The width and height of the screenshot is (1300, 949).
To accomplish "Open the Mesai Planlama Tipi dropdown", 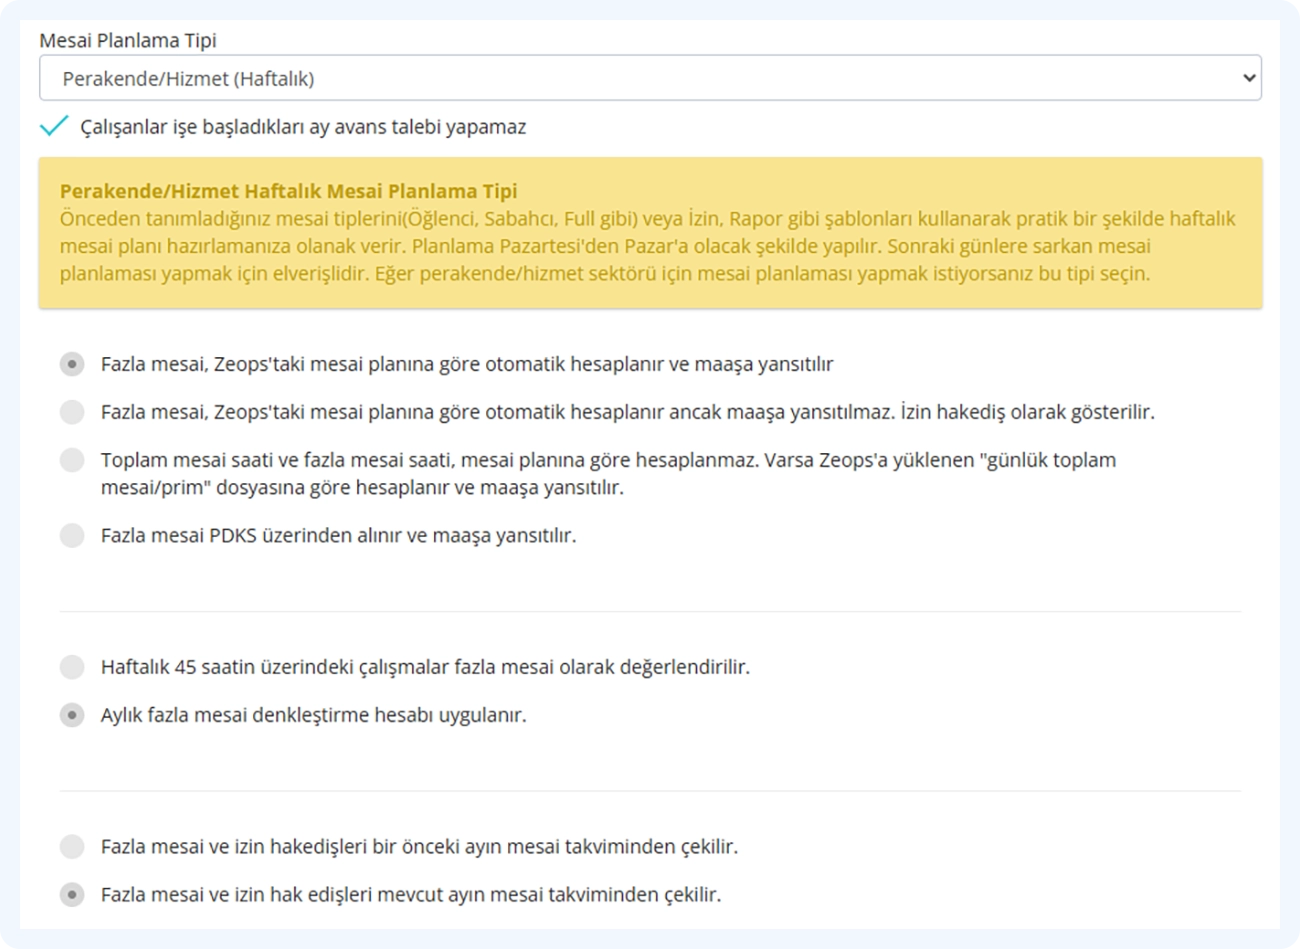I will pyautogui.click(x=650, y=78).
